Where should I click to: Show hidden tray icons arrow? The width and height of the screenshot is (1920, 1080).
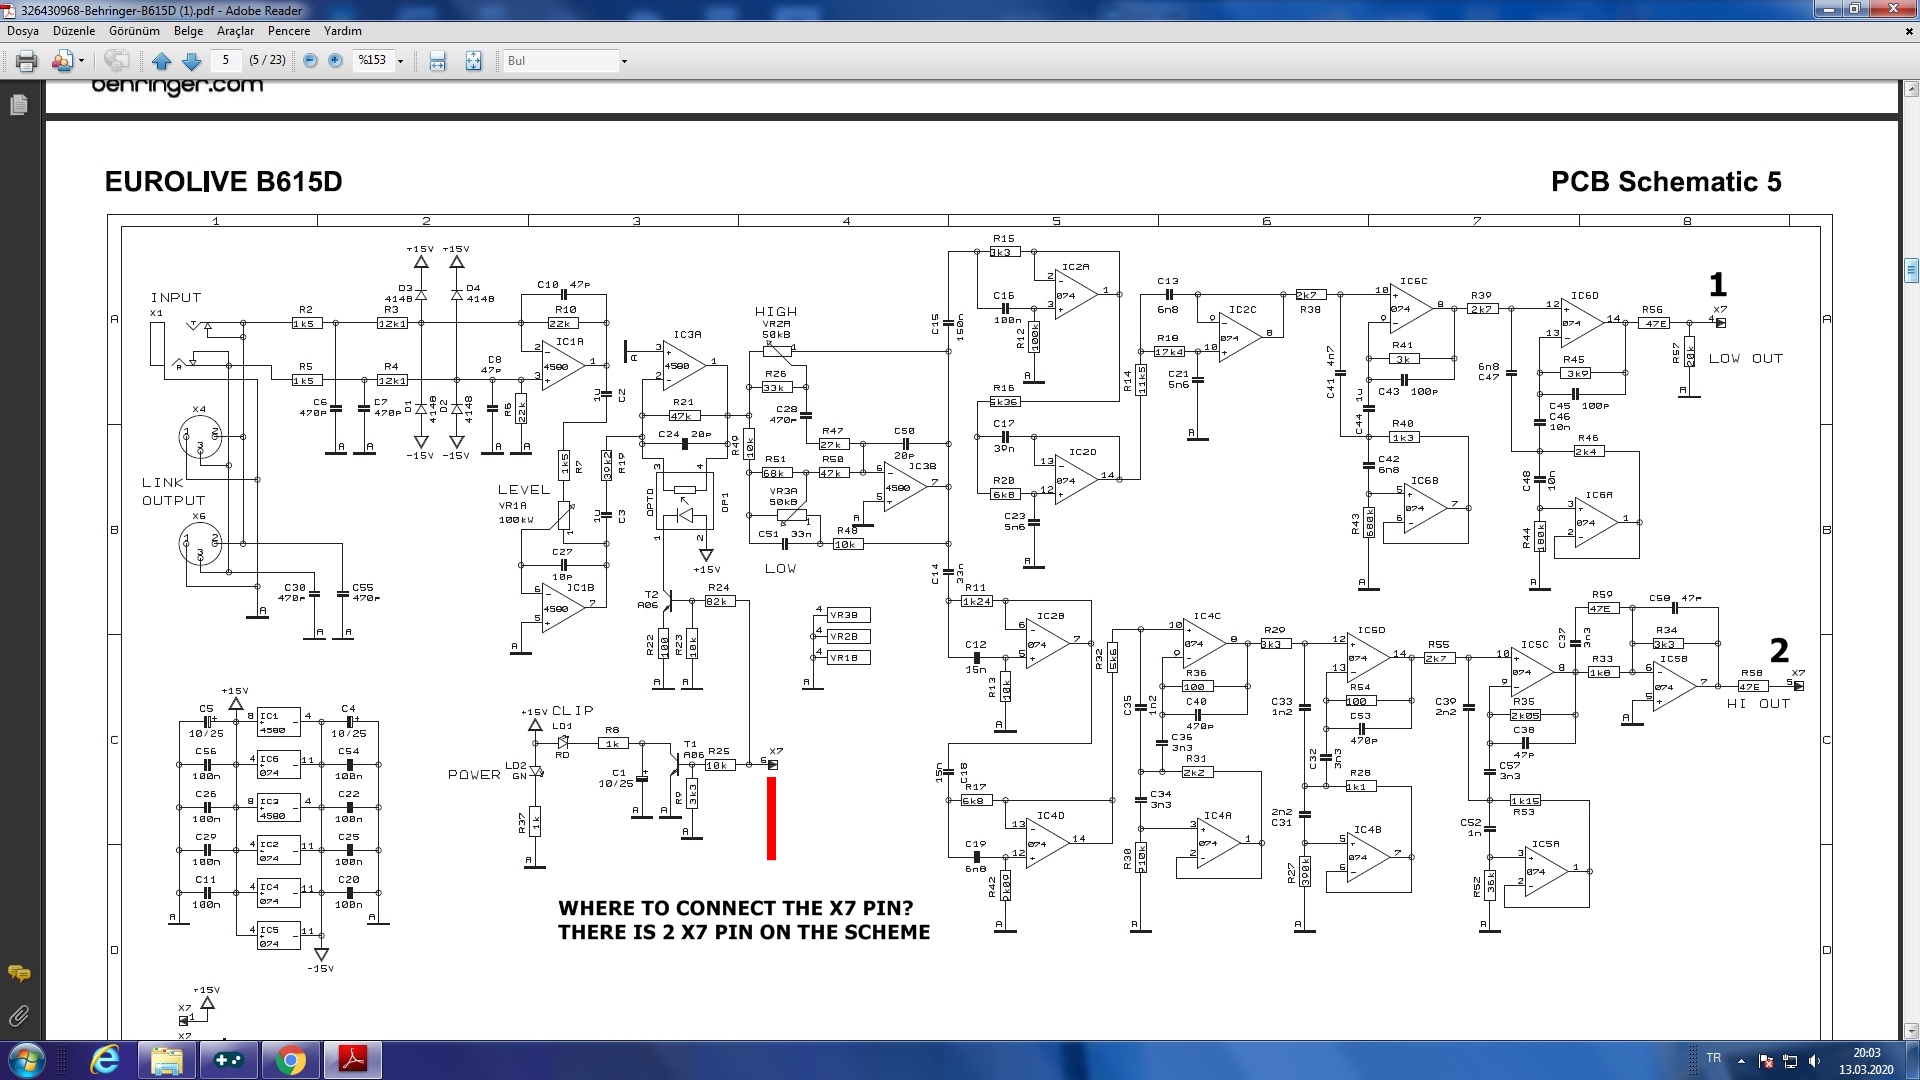[x=1741, y=1061]
